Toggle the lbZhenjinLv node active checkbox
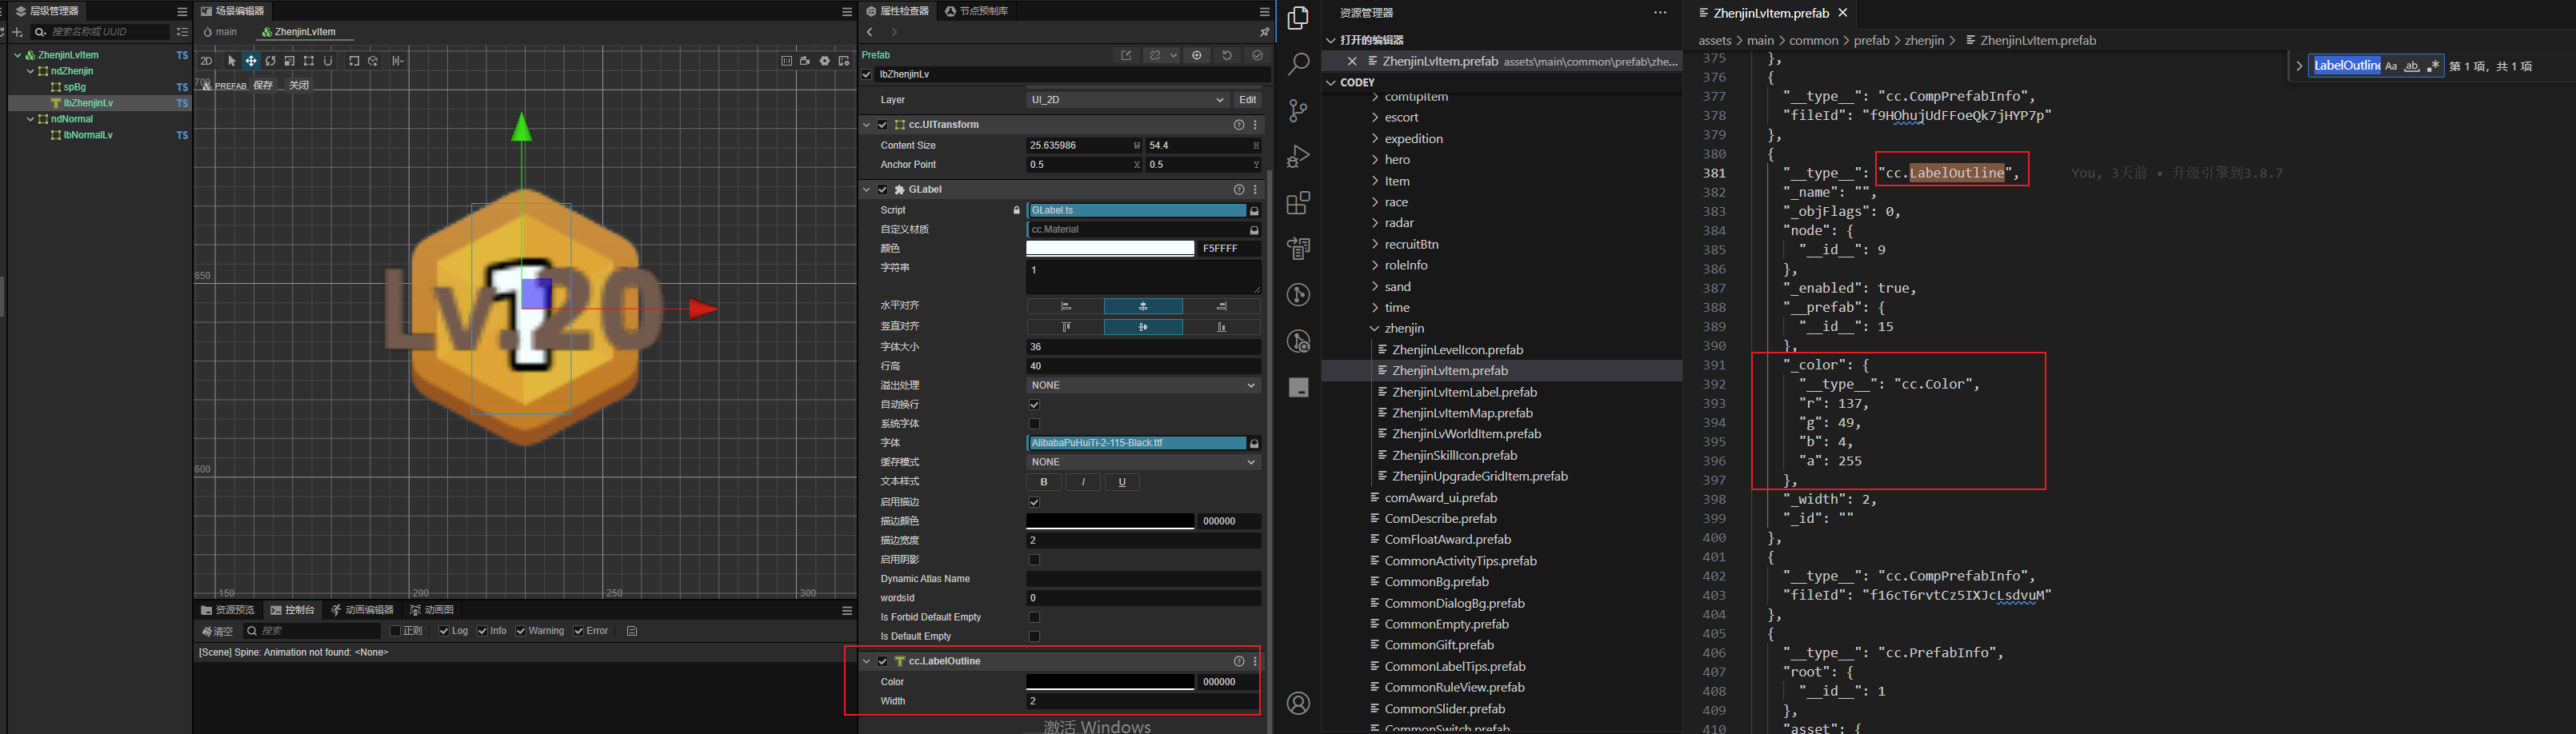The image size is (2576, 734). (x=867, y=75)
